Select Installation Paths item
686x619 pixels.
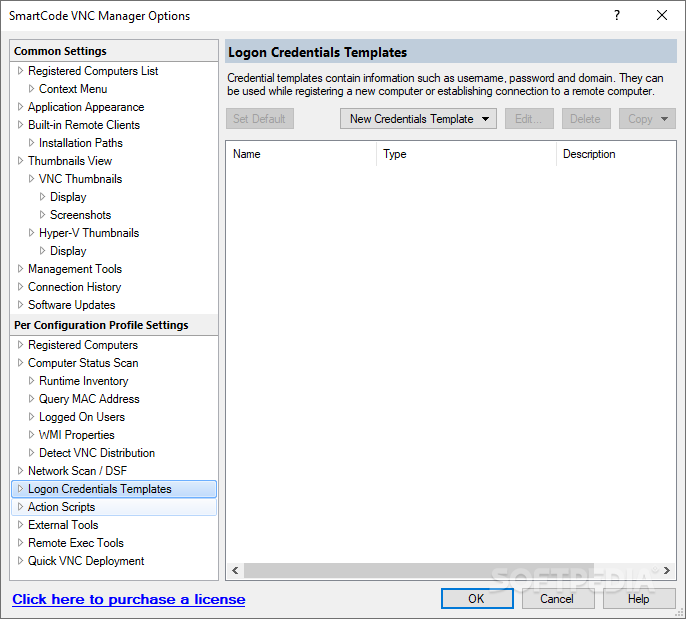[80, 143]
